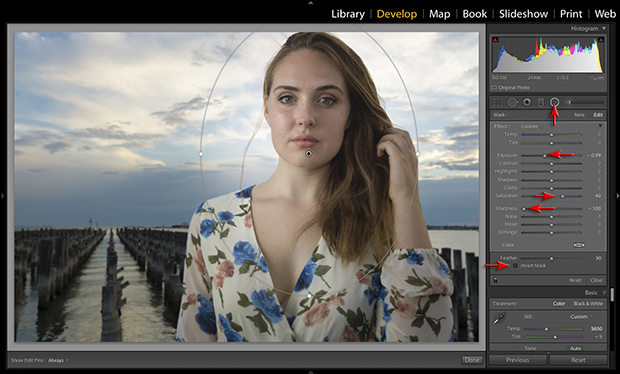Click the Clarity slider handle
The width and height of the screenshot is (620, 374).
pos(552,188)
